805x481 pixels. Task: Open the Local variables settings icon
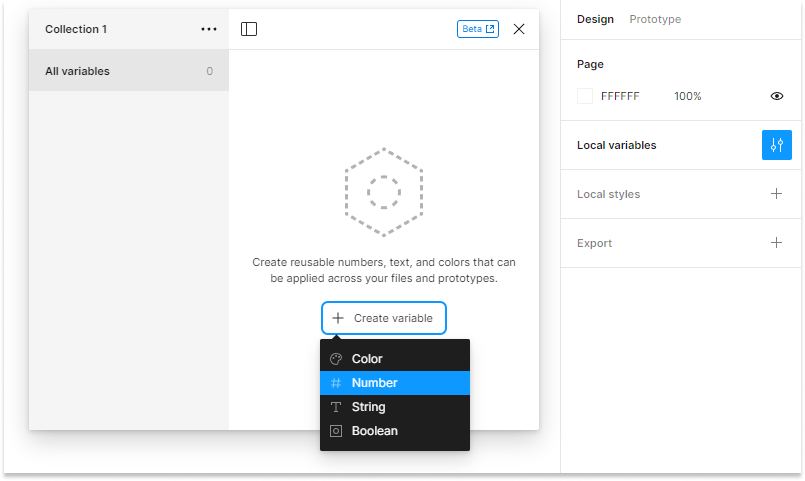pos(776,145)
